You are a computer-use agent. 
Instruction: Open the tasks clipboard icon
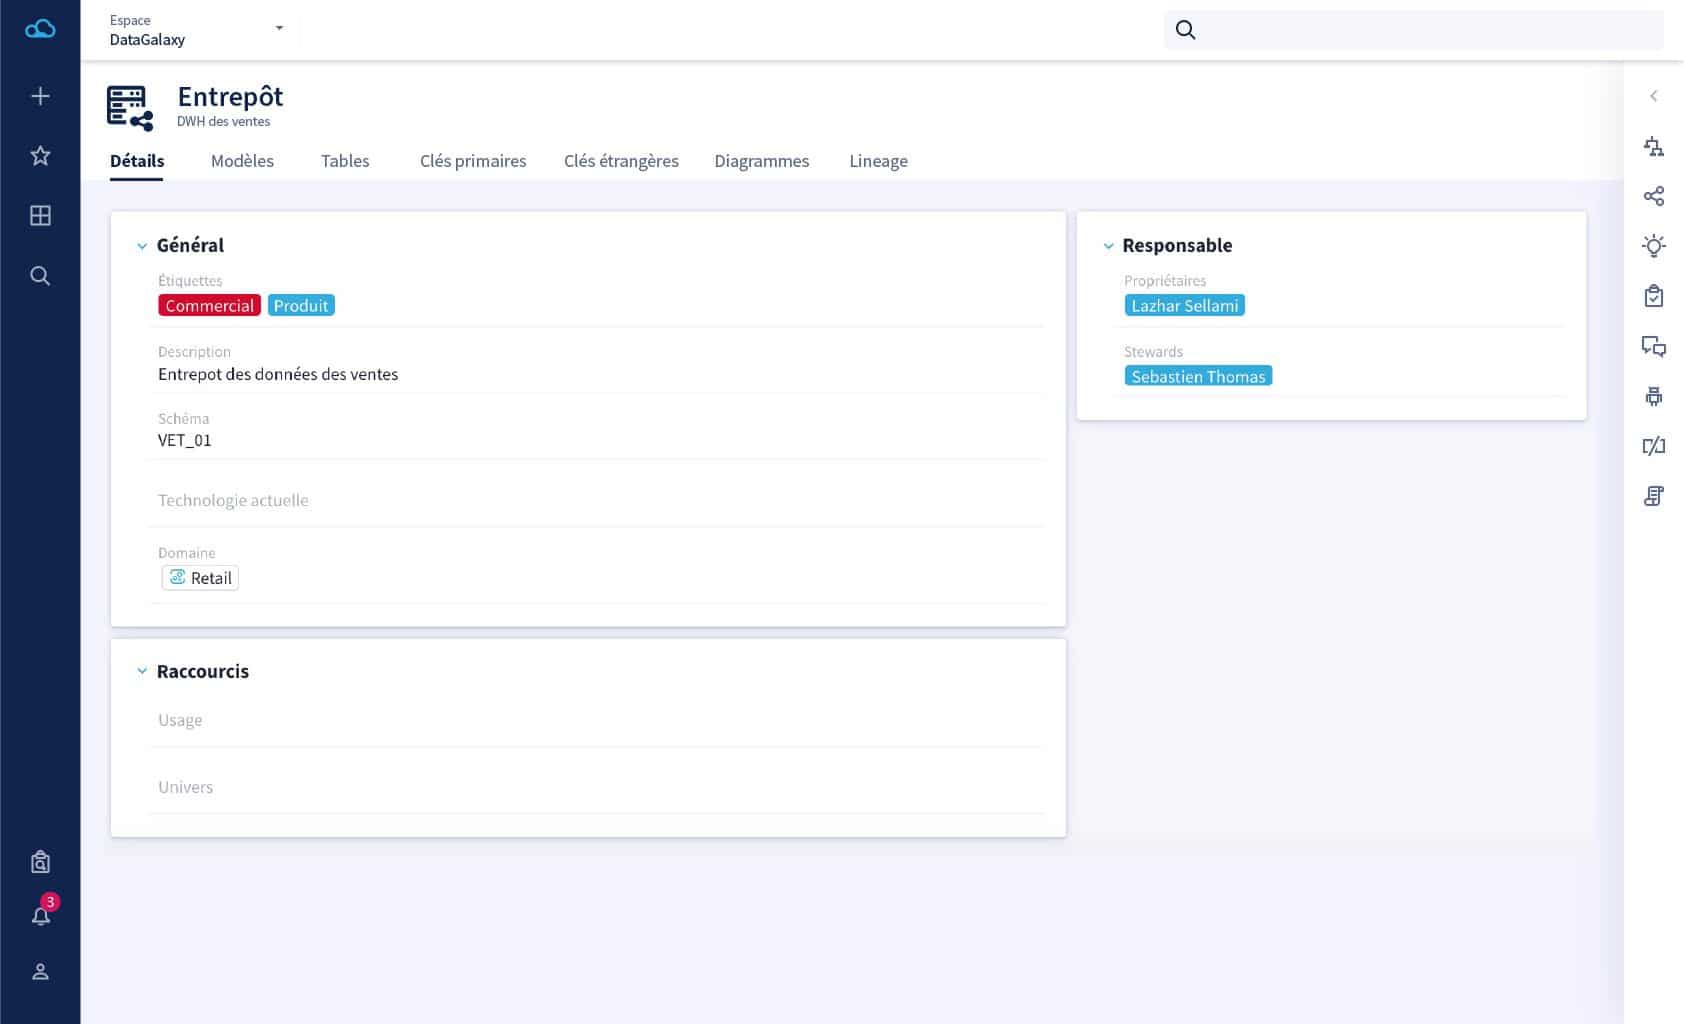pos(1654,296)
